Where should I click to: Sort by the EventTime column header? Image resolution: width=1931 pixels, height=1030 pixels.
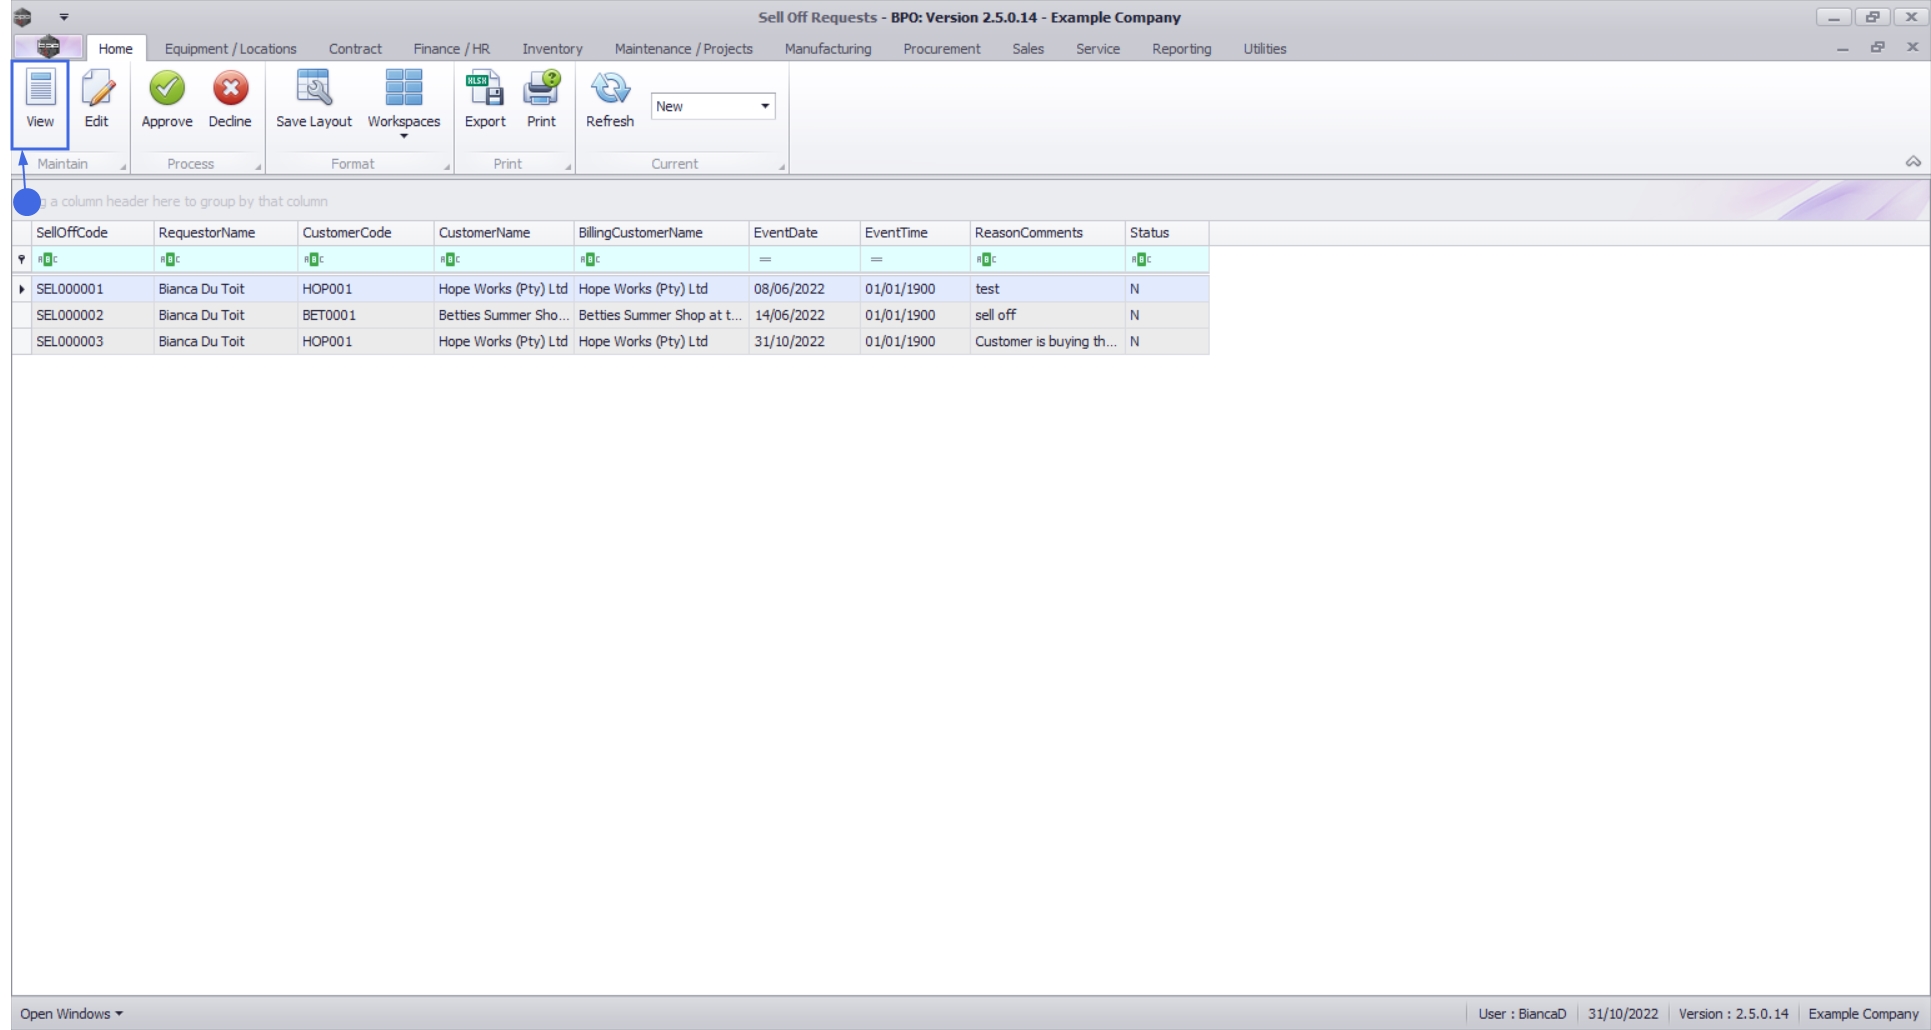pos(915,233)
